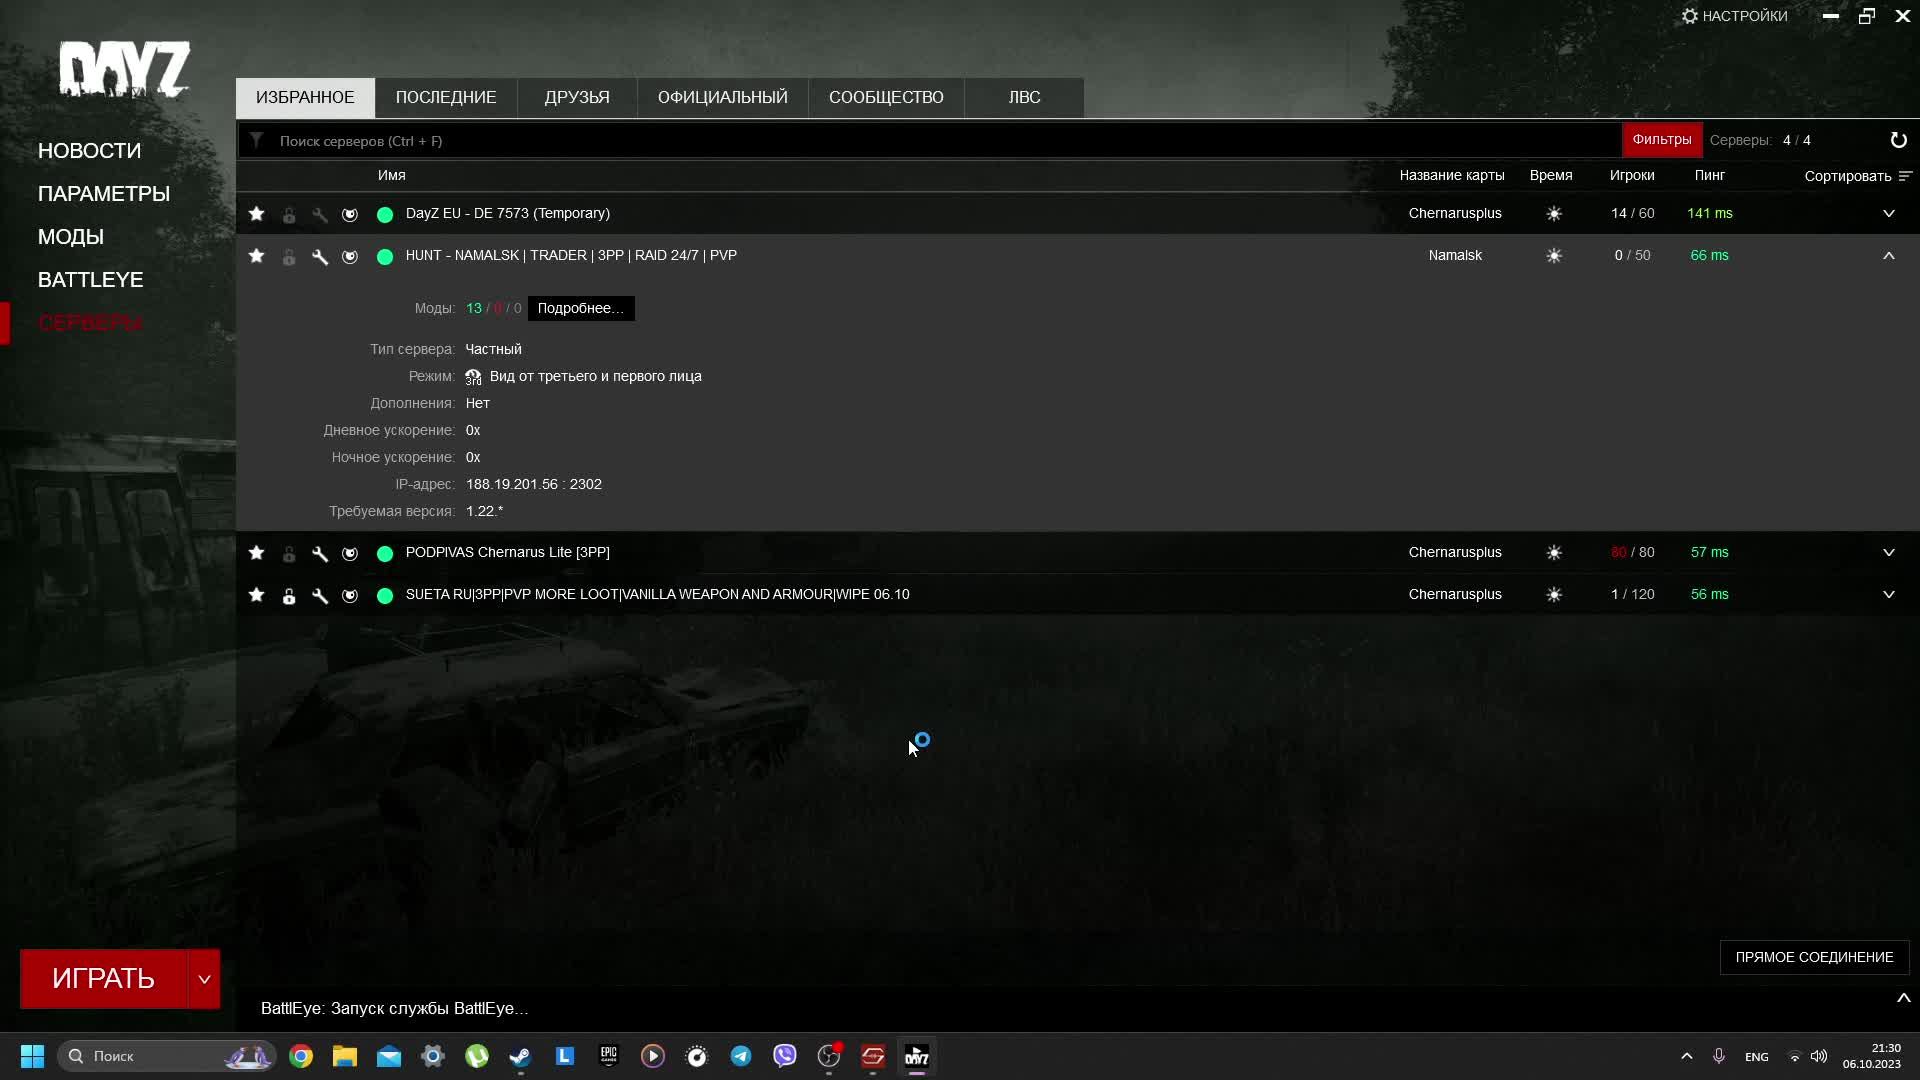This screenshot has width=1920, height=1080.
Task: Click the refresh server list icon
Action: click(1898, 140)
